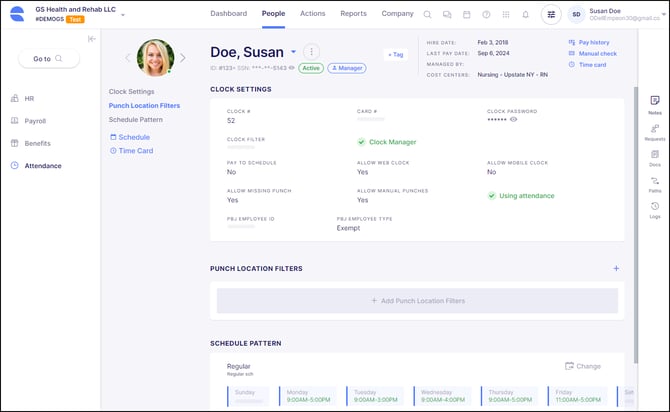This screenshot has width=670, height=412.
Task: Click the Nursing - Upstate NY - RN cost center
Action: [x=512, y=75]
